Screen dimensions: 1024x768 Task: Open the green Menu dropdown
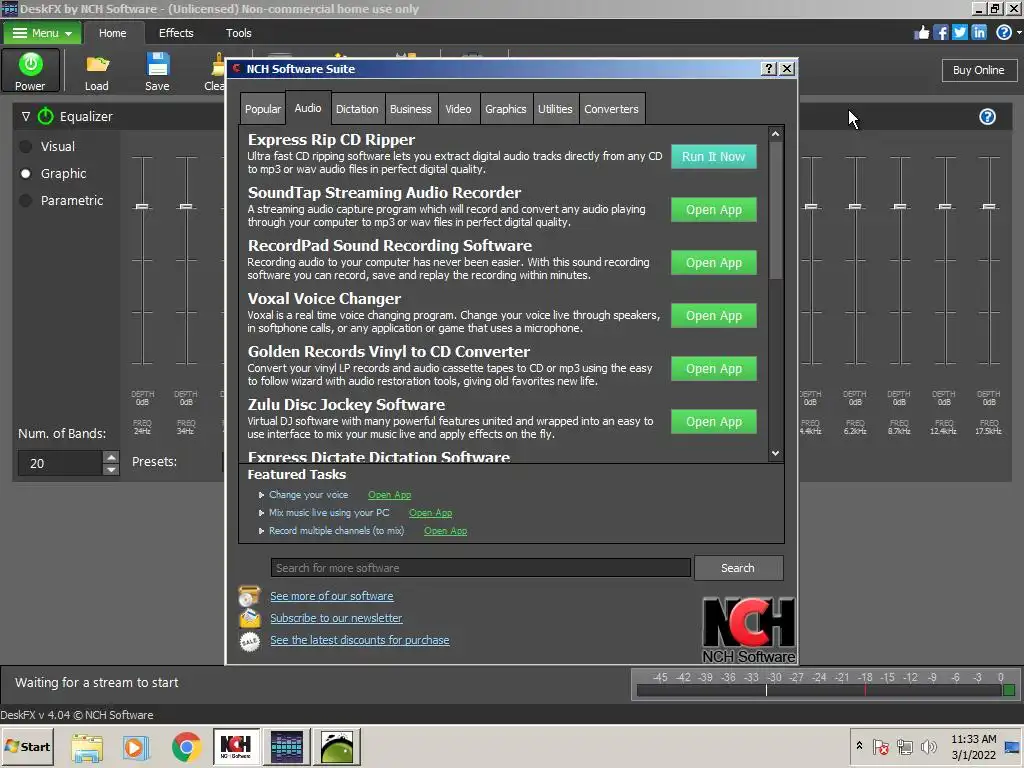[x=42, y=33]
